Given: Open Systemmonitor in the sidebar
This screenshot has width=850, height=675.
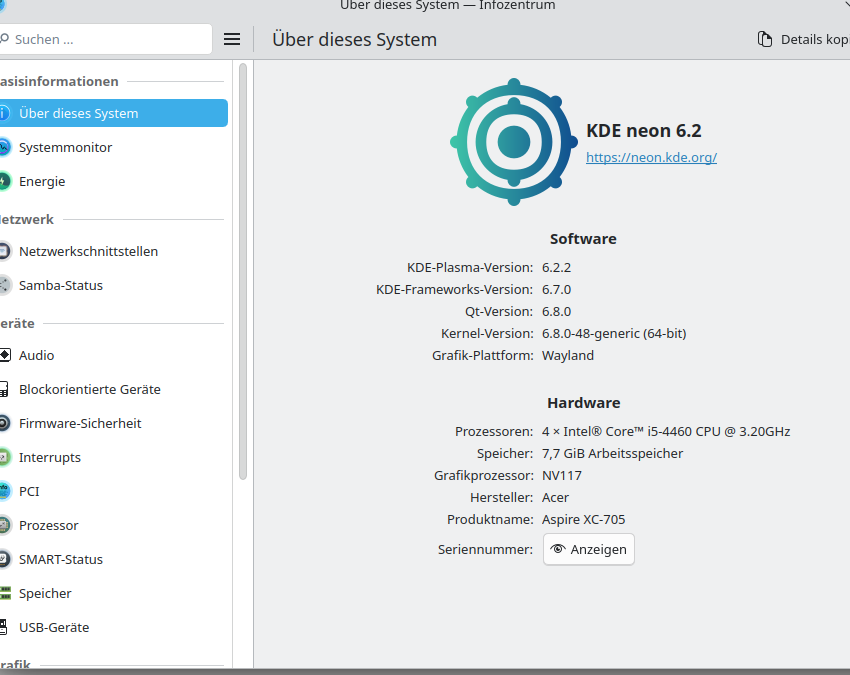Looking at the screenshot, I should pos(112,147).
